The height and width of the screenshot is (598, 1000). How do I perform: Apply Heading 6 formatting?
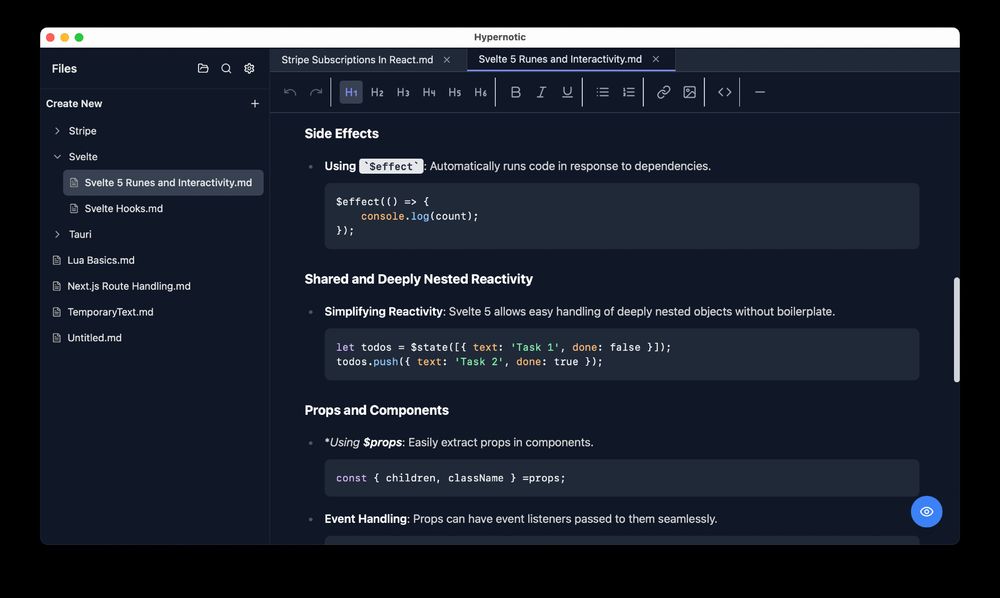(x=481, y=92)
